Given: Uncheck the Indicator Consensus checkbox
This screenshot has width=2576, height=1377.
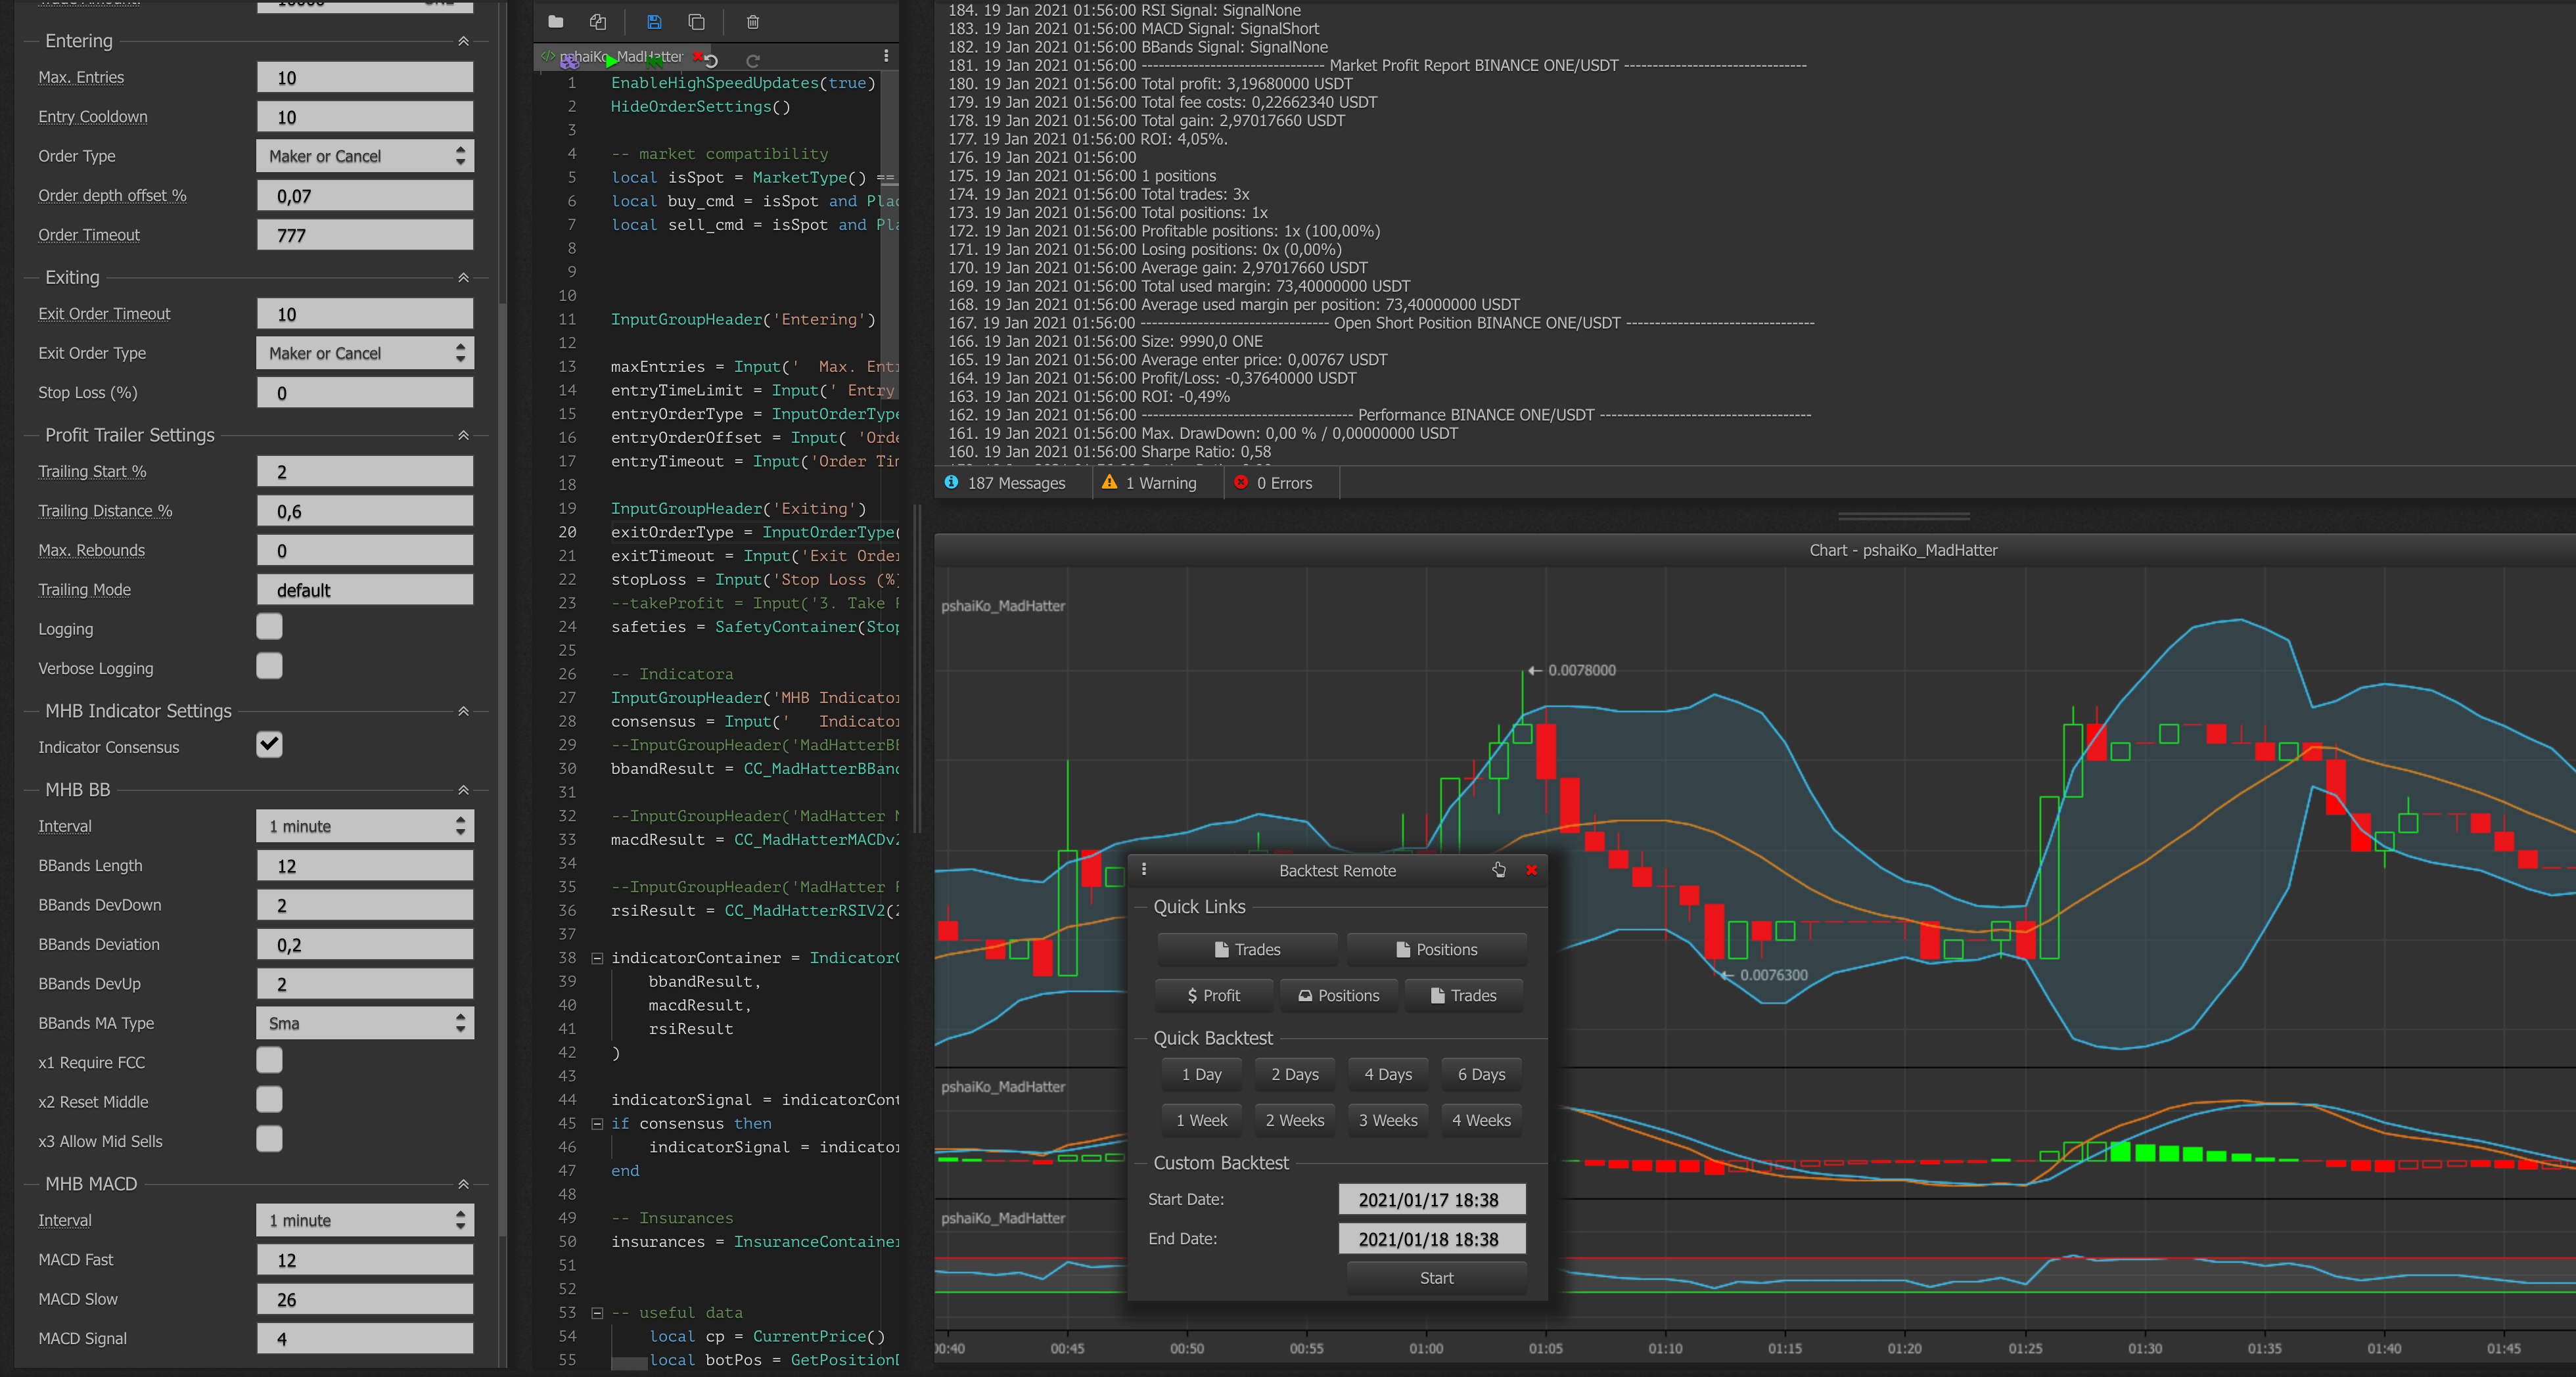Looking at the screenshot, I should [269, 745].
